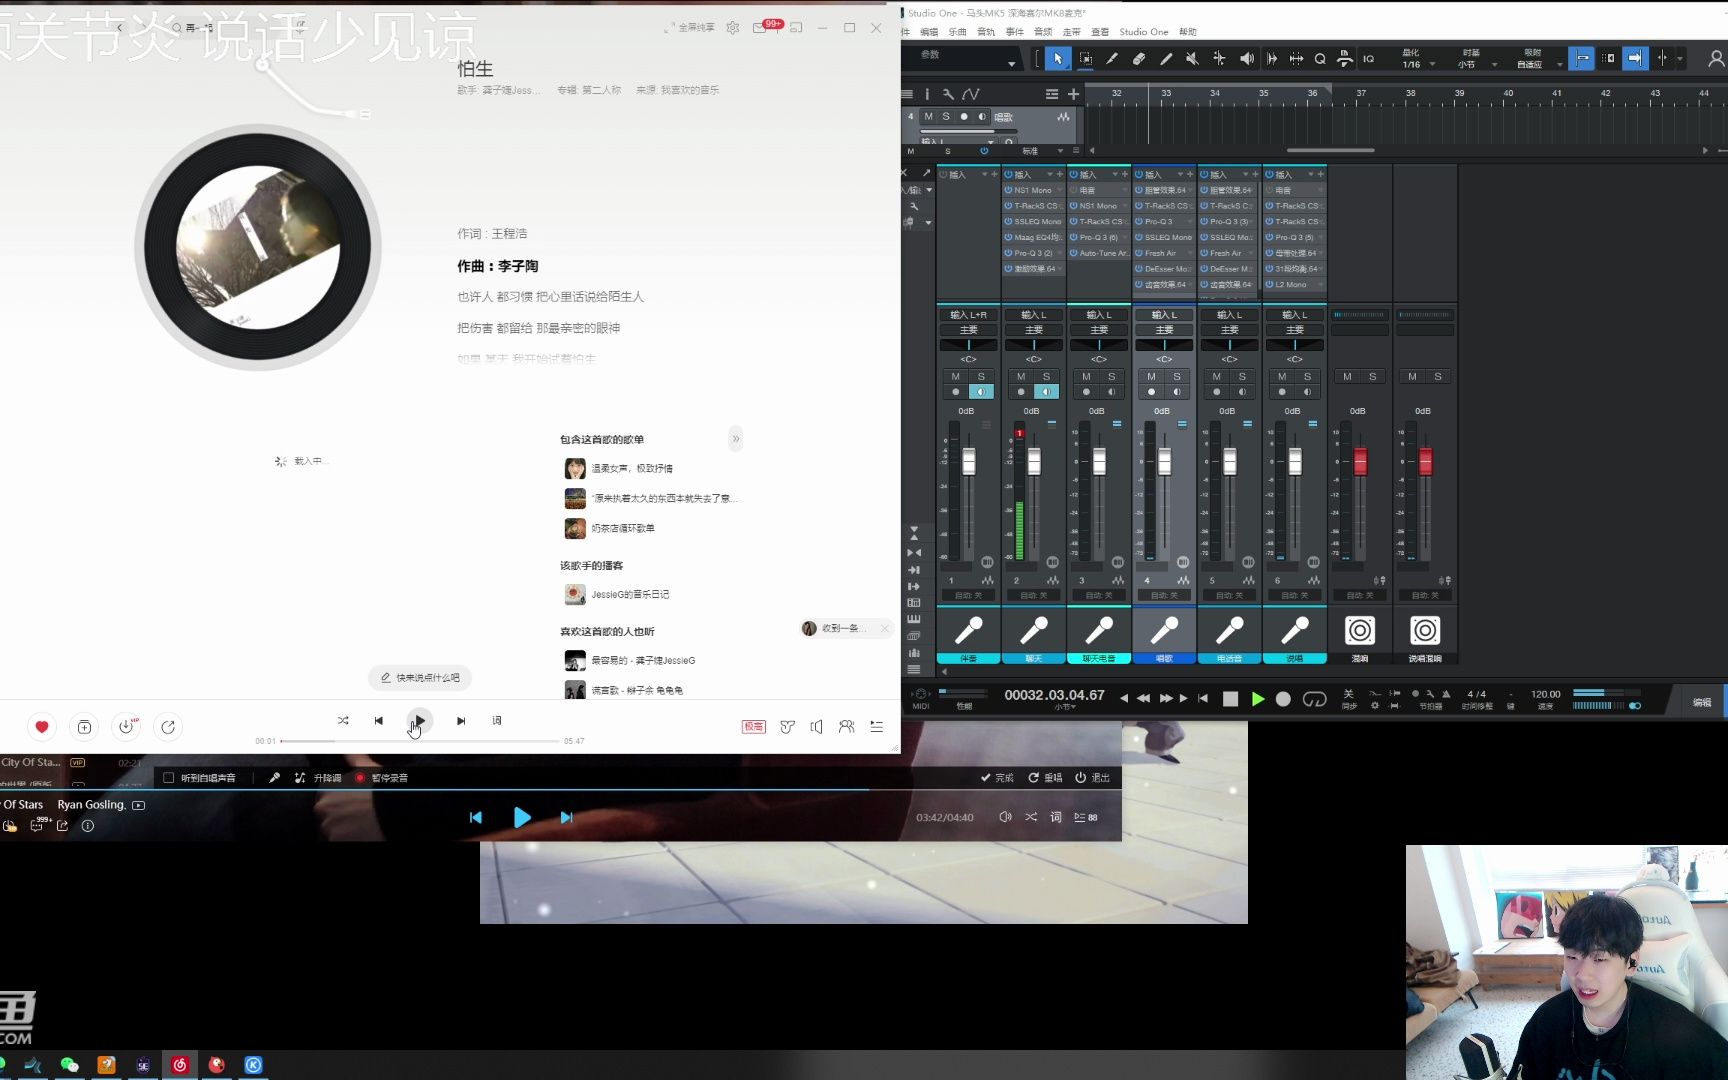1728x1080 pixels.
Task: Click the IQ quantize button in Studio One
Action: point(1368,59)
